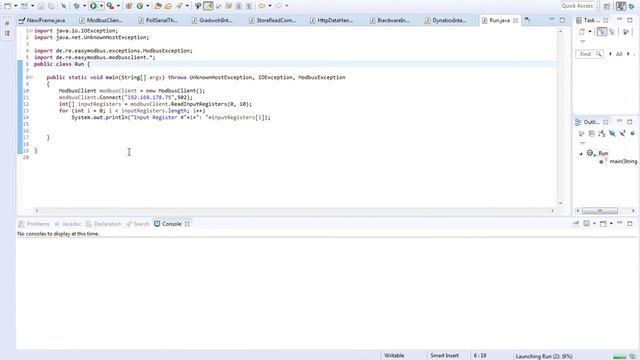The height and width of the screenshot is (360, 640).
Task: Click the Back navigation arrow icon
Action: click(262, 6)
